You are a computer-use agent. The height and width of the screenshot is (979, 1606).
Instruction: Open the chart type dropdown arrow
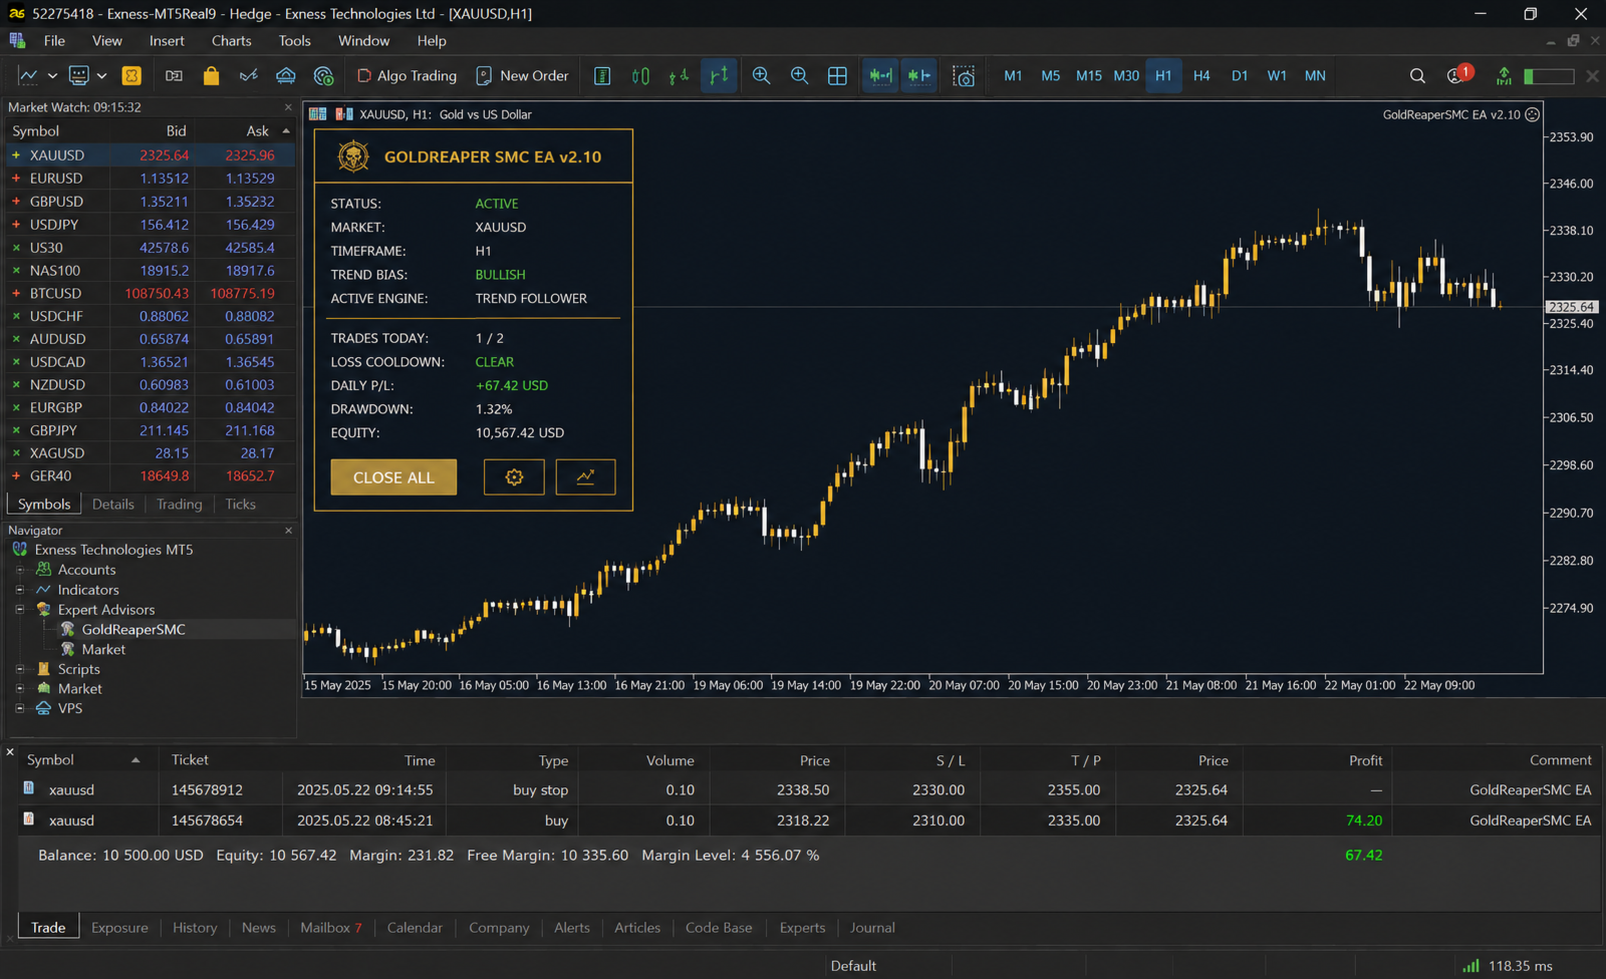(52, 76)
